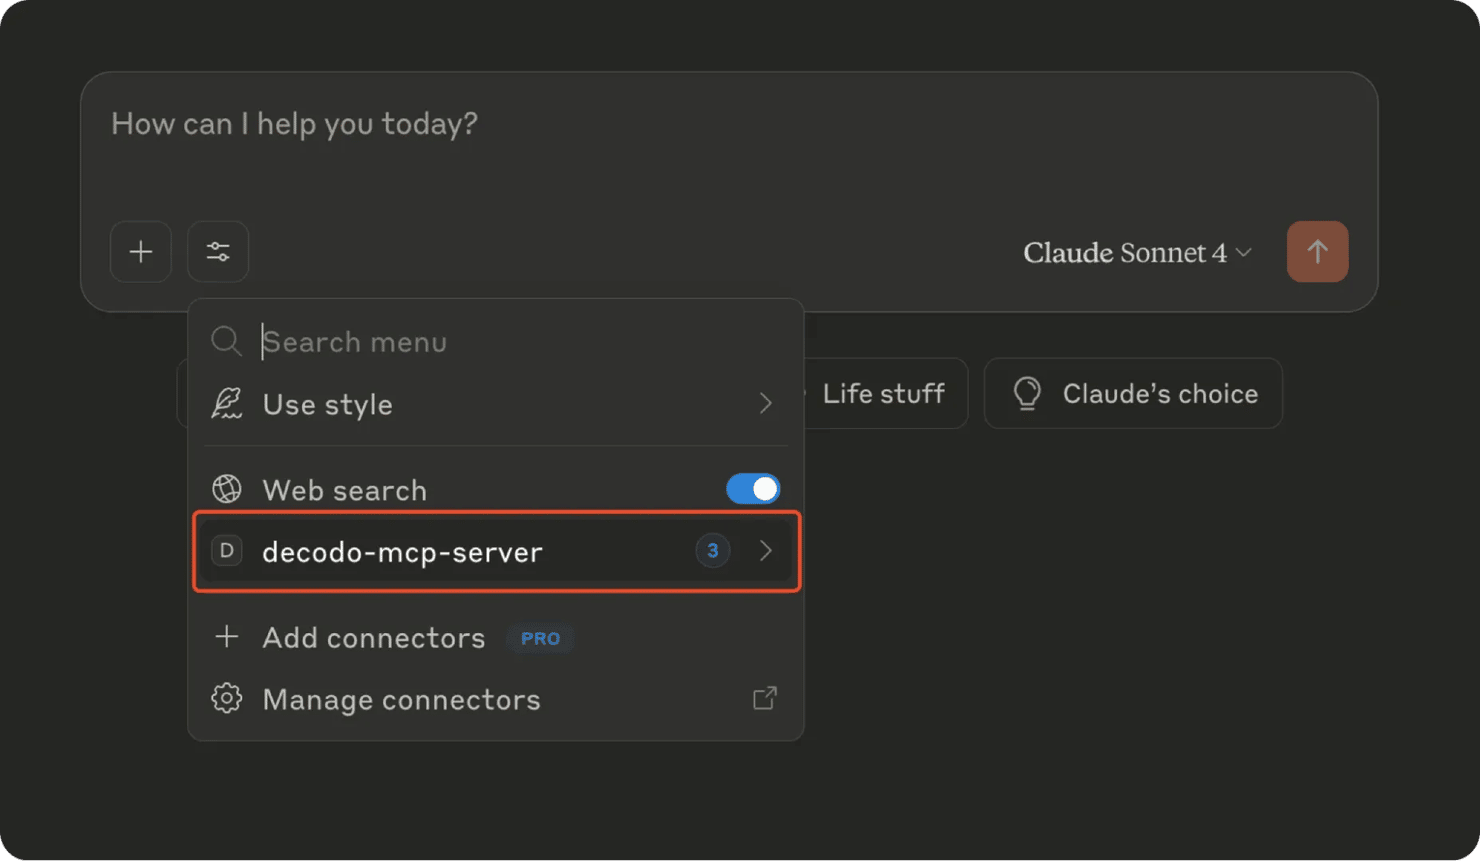Select the Claude's choice suggestion chip
The height and width of the screenshot is (861, 1480).
(1133, 393)
